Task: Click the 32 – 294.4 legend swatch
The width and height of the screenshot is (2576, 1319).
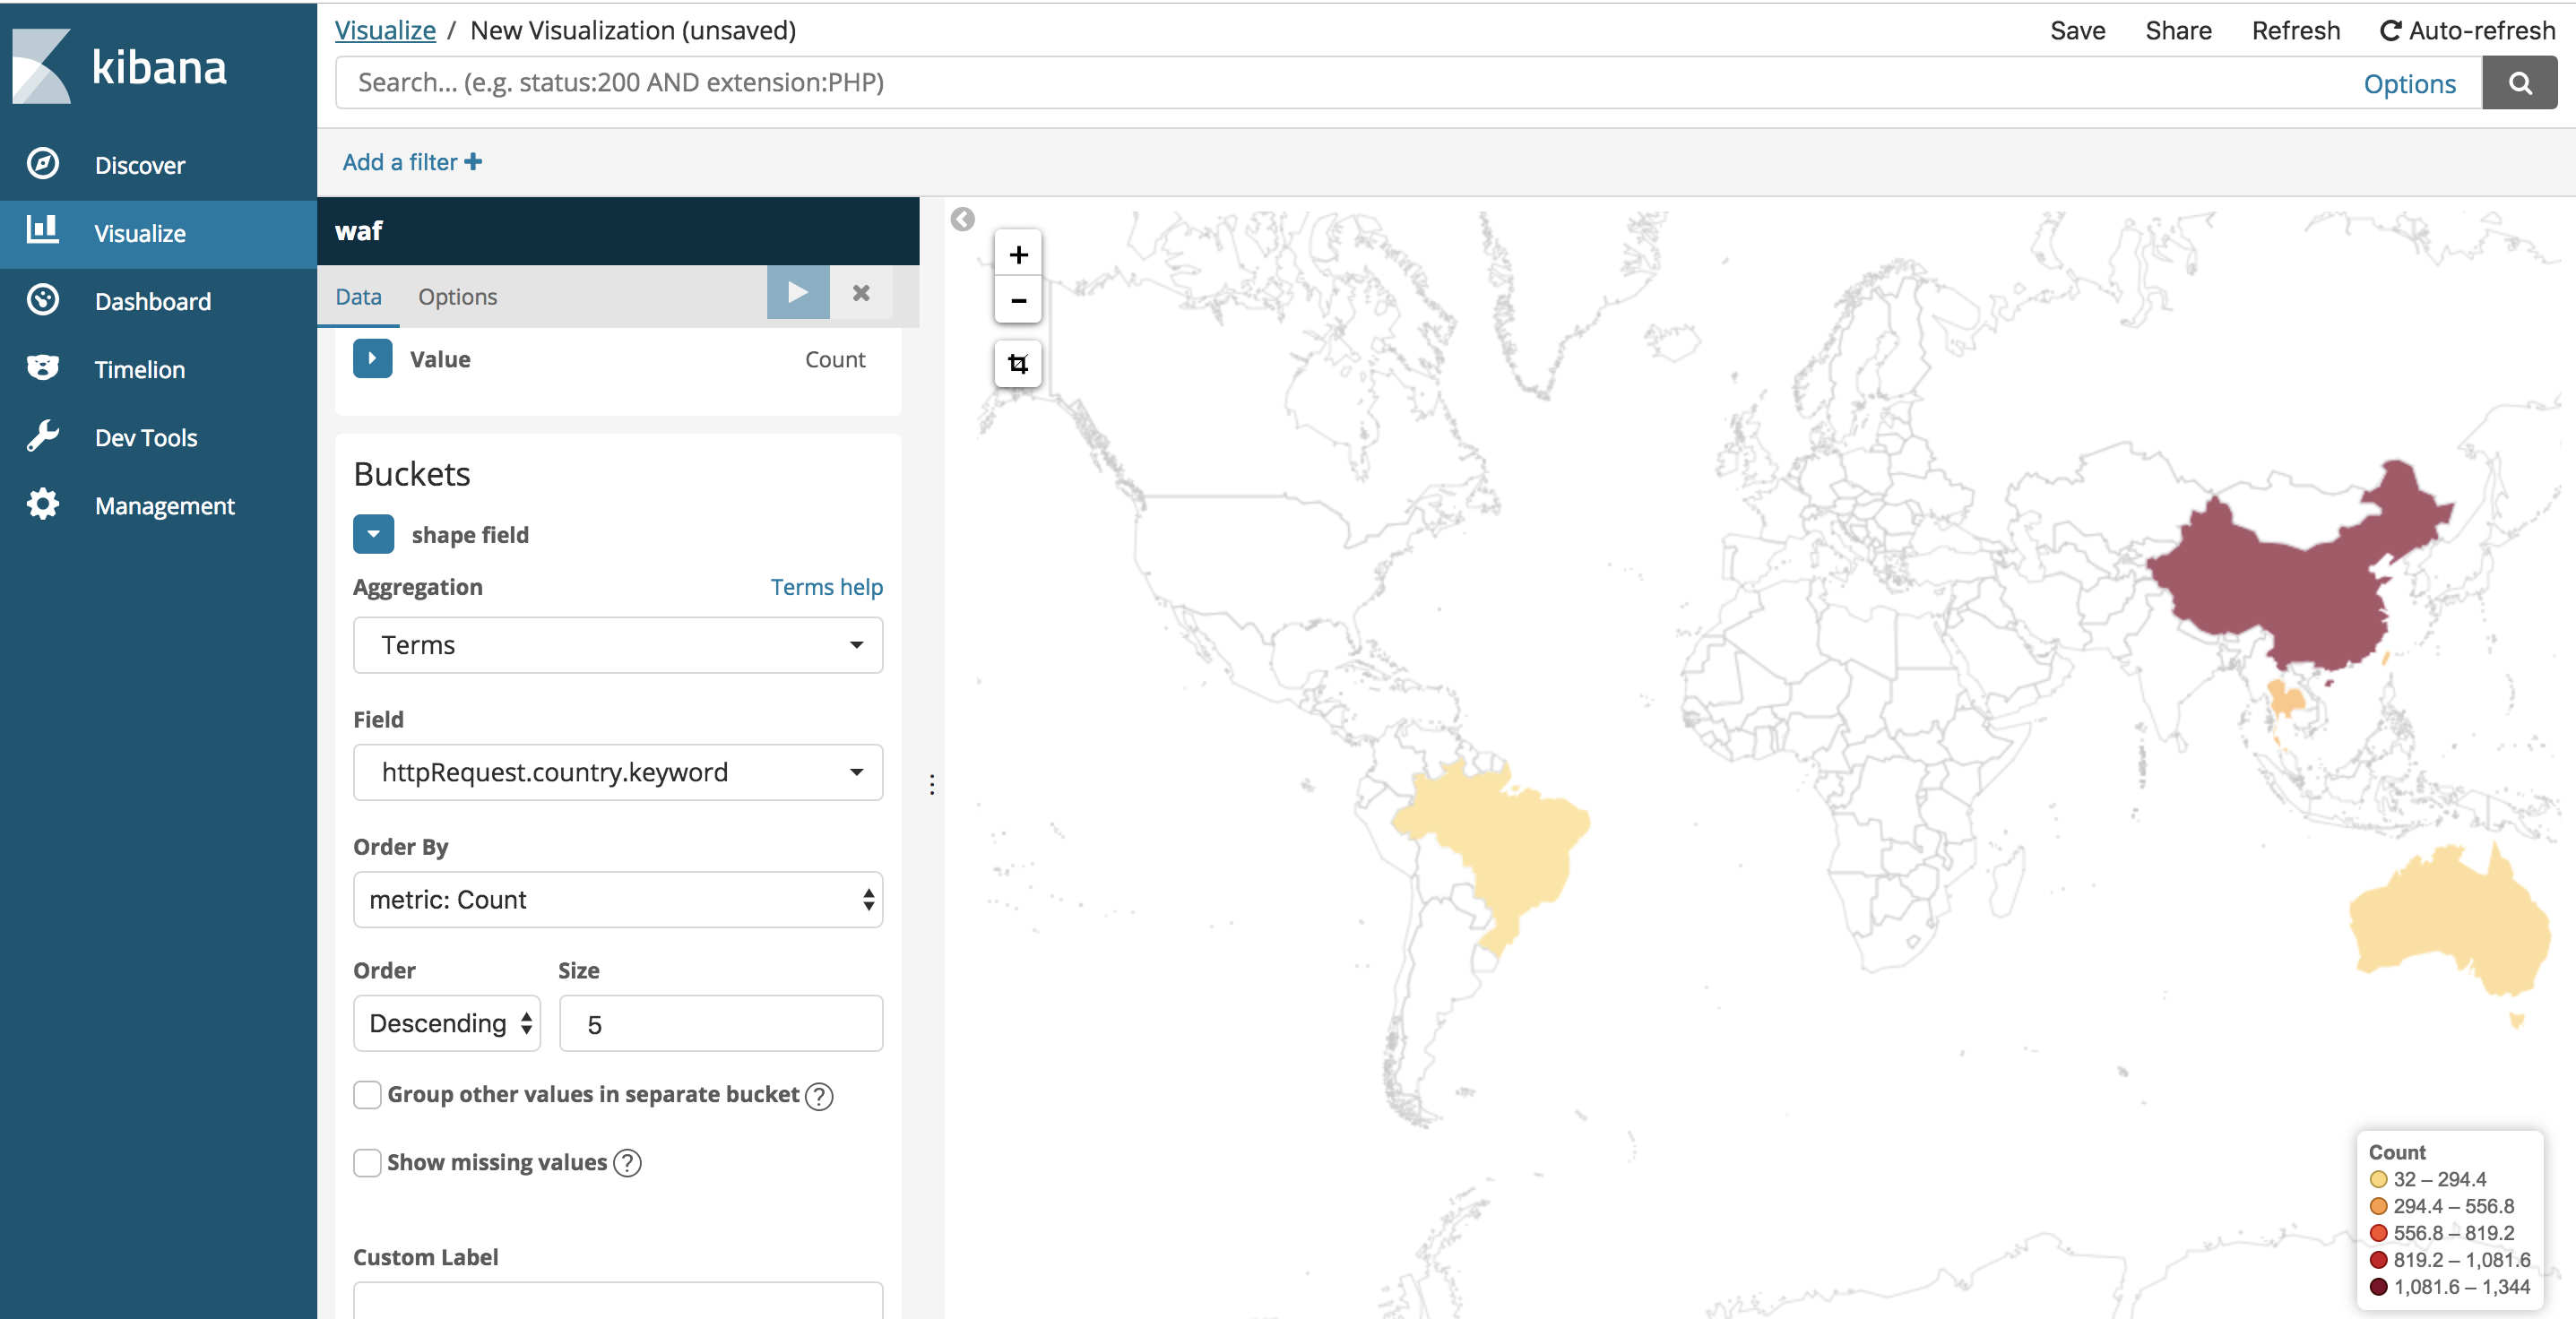Action: click(x=2379, y=1179)
